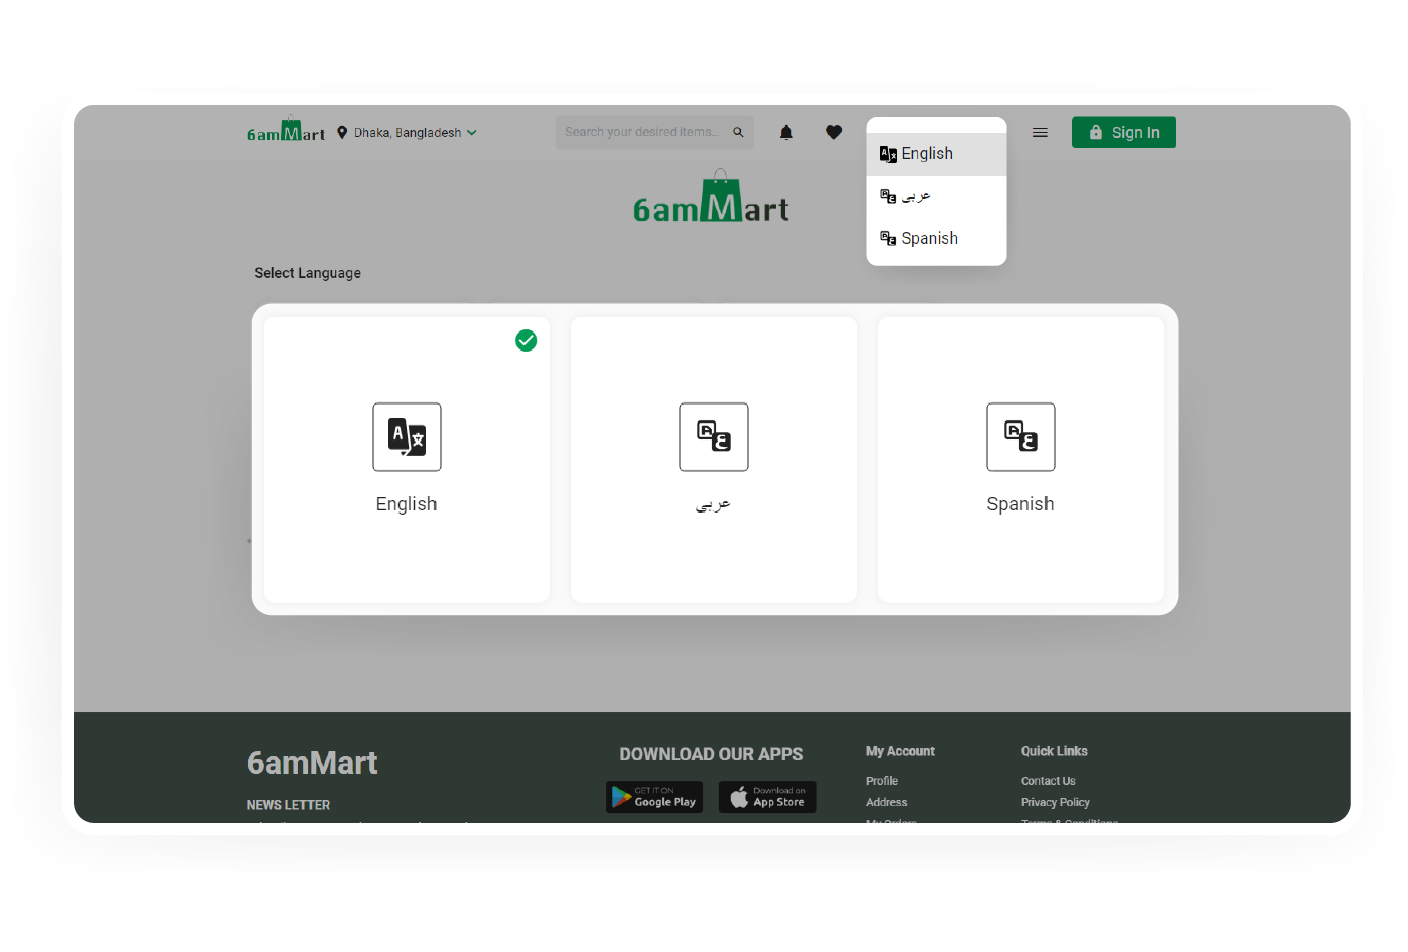Open the hamburger menu icon
This screenshot has height=952, width=1408.
(1040, 132)
